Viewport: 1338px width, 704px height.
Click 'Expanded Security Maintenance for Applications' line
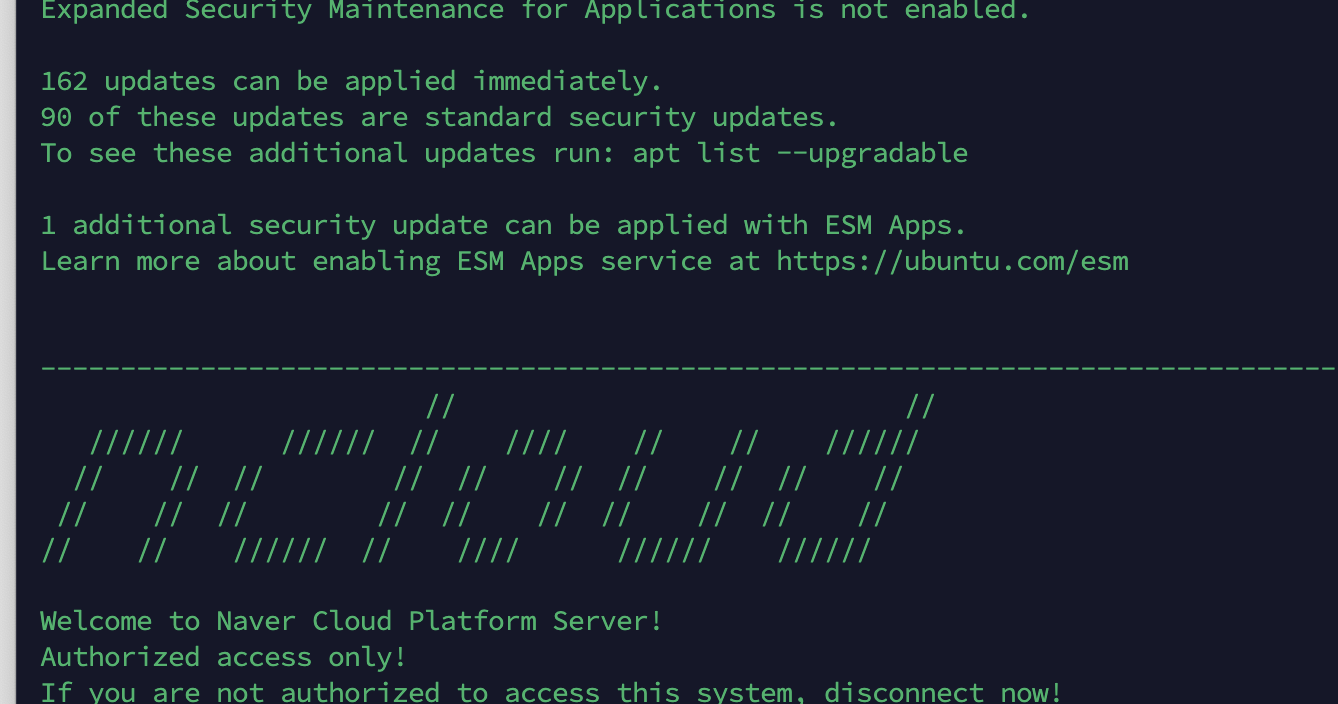click(536, 11)
